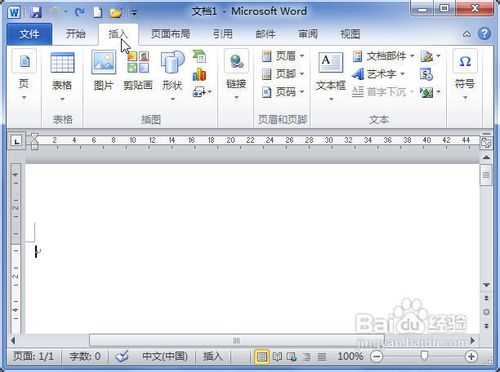This screenshot has height=372, width=500.
Task: Open the 页脚 (Footer) dropdown
Action: coord(283,74)
